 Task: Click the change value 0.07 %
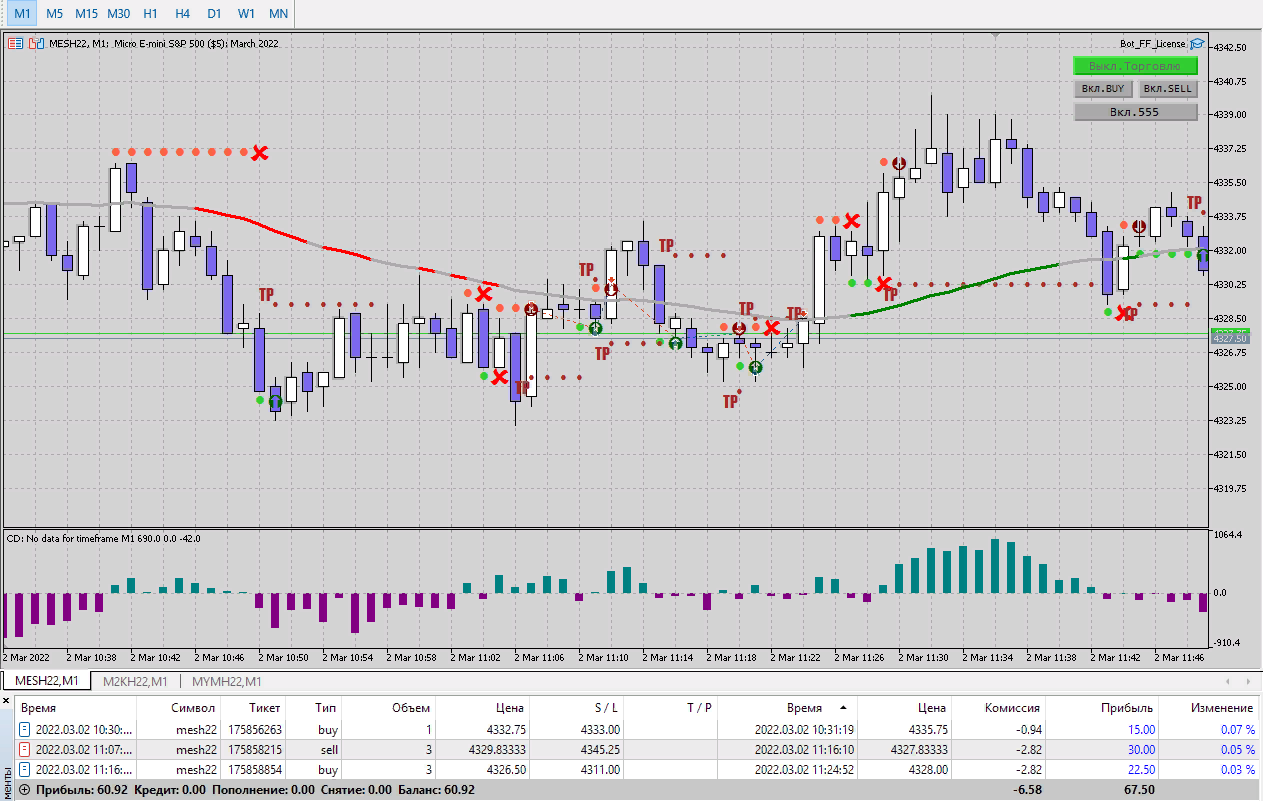tap(1237, 730)
